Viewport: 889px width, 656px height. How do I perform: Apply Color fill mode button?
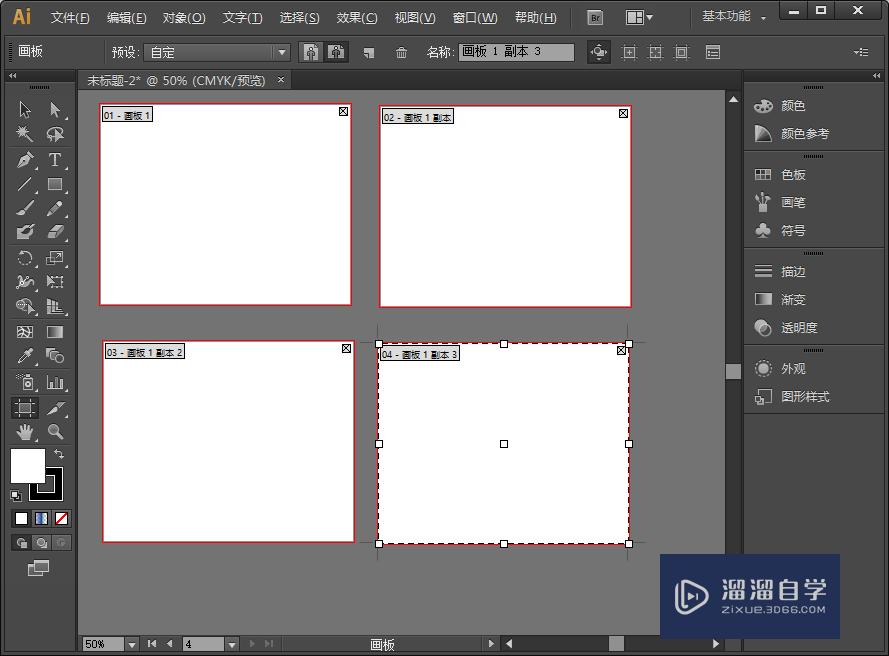[22, 518]
